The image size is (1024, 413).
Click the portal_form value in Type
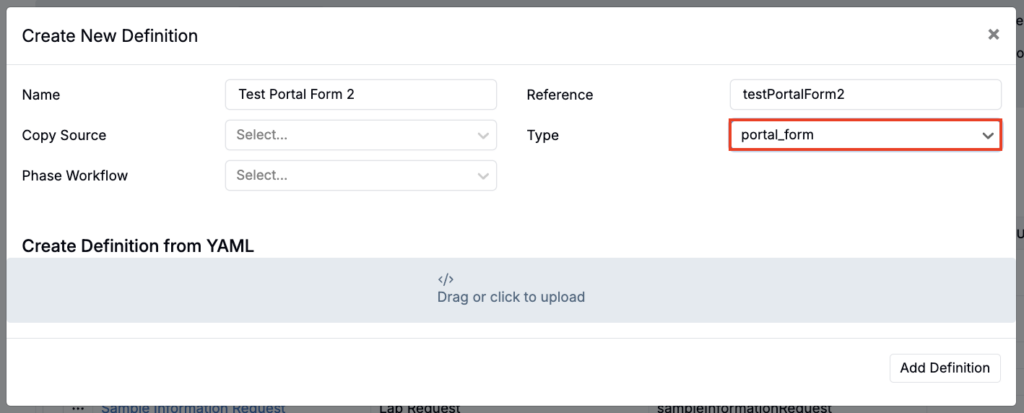click(x=777, y=135)
